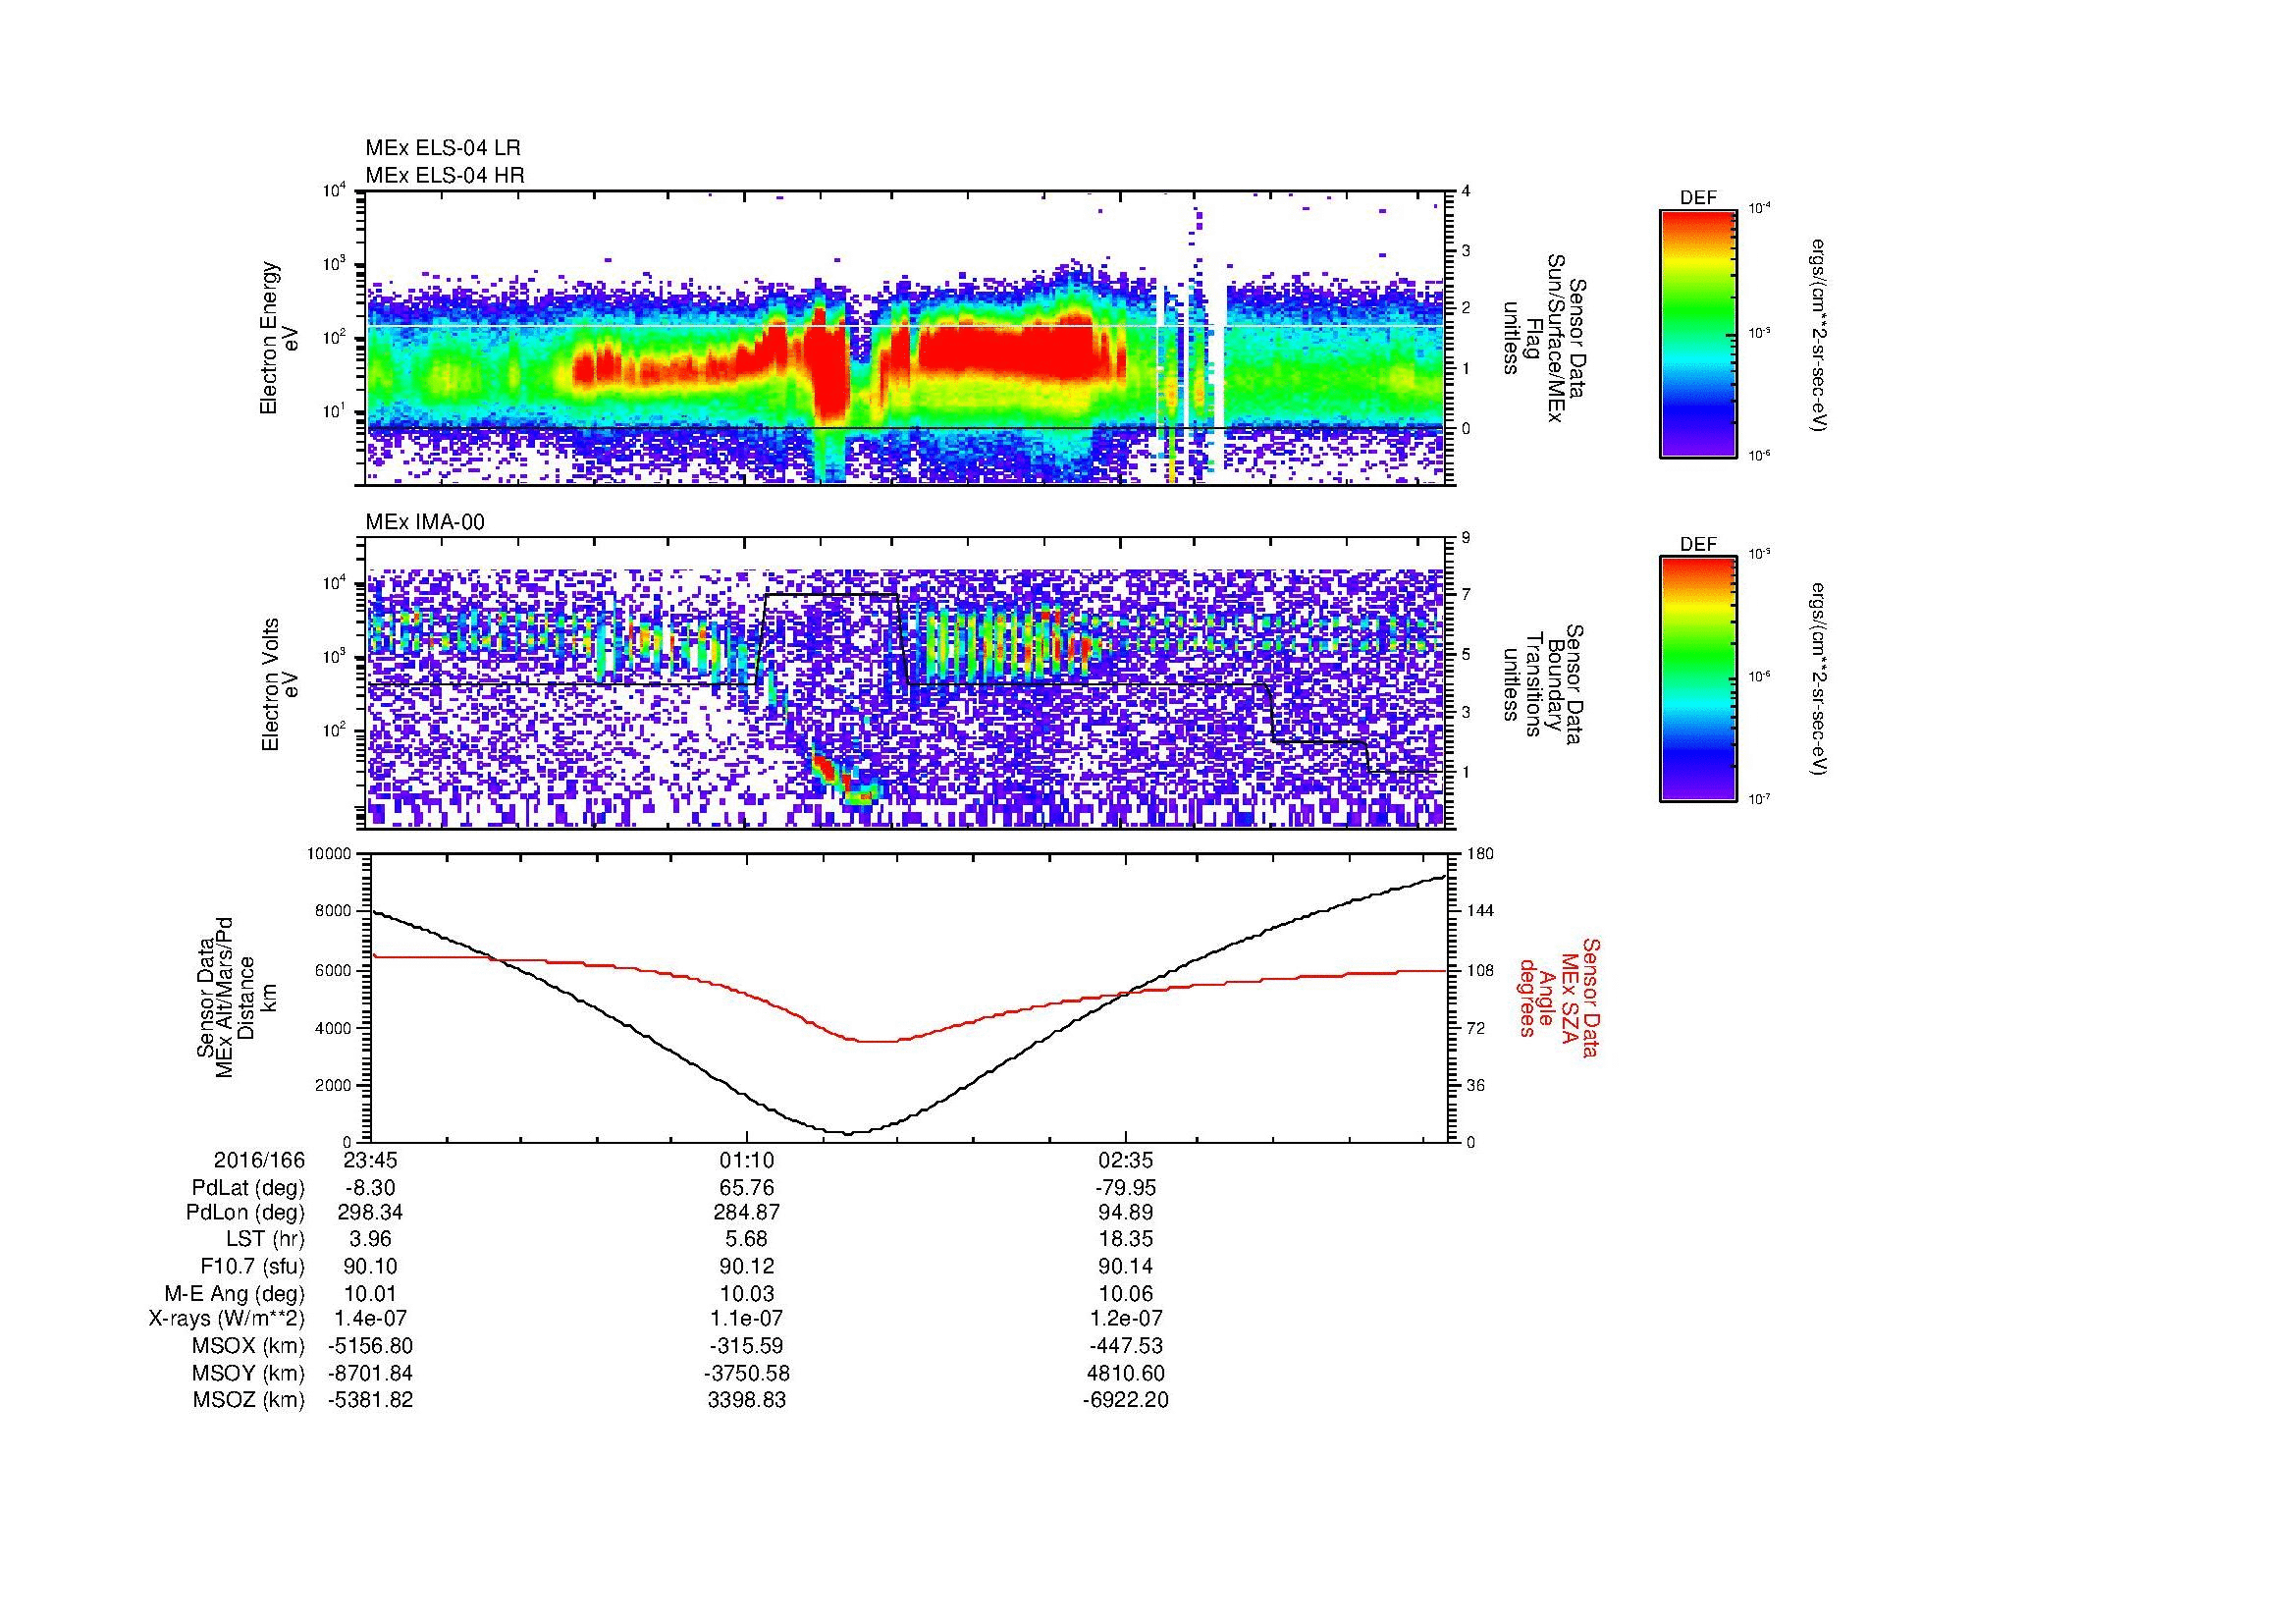
Task: Click the MSOX value '-5156.80'
Action: click(x=370, y=1346)
